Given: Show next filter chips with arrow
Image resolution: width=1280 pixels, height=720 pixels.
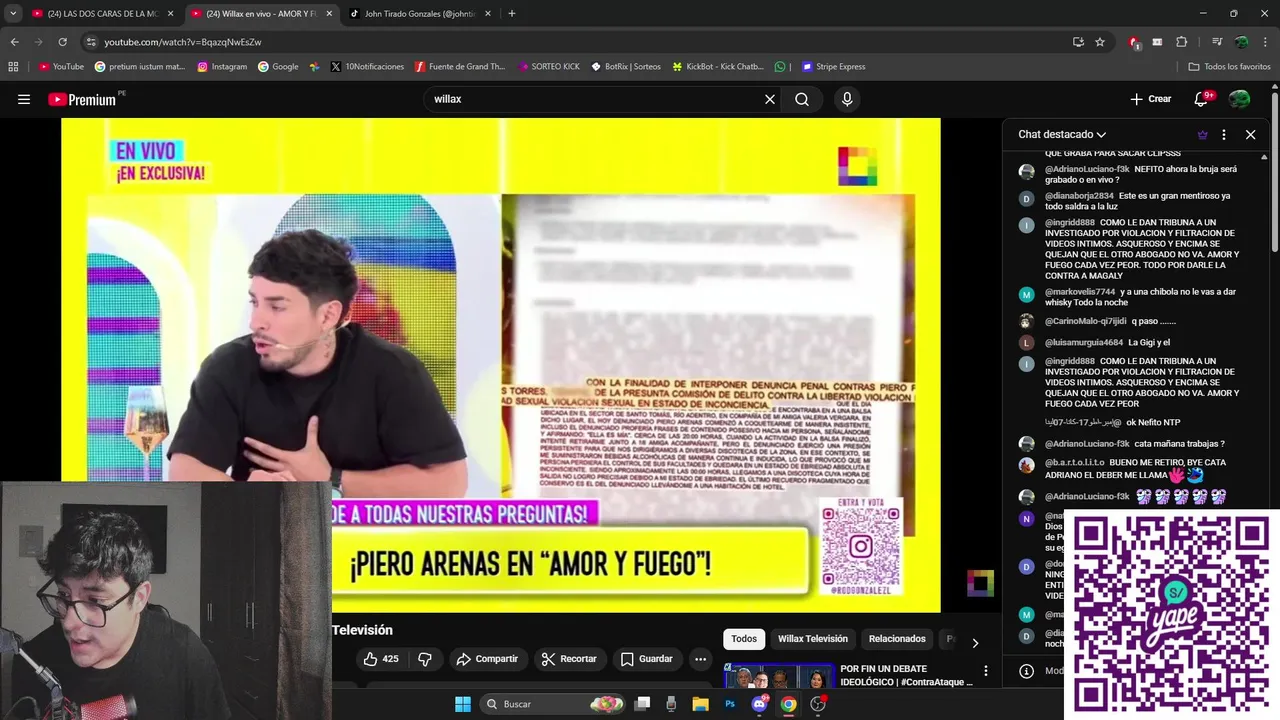Looking at the screenshot, I should click(975, 642).
